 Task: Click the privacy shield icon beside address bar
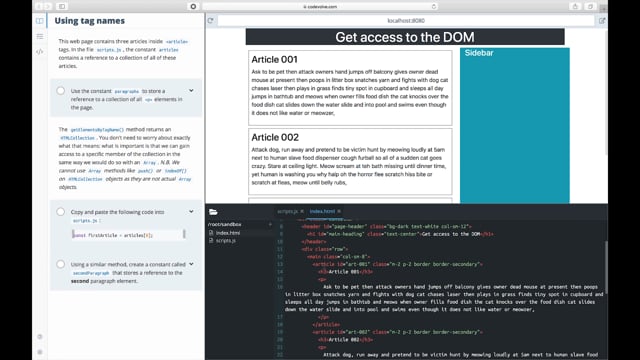(193, 7)
